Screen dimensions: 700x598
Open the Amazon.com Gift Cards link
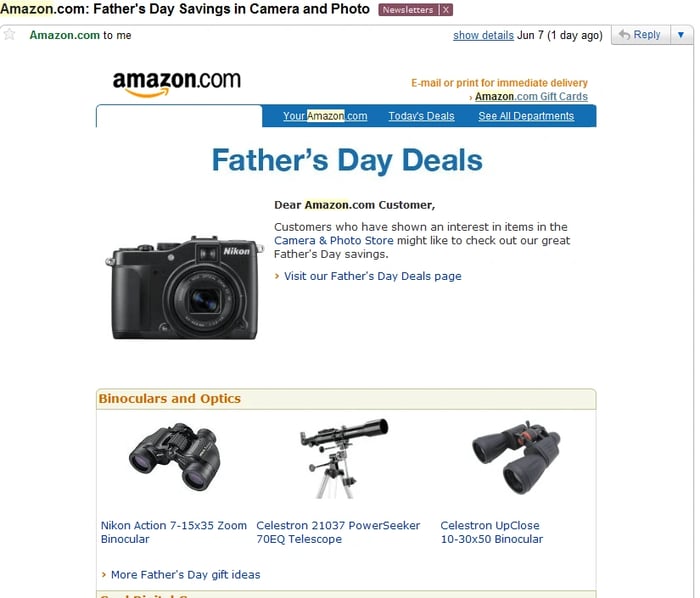pyautogui.click(x=531, y=97)
